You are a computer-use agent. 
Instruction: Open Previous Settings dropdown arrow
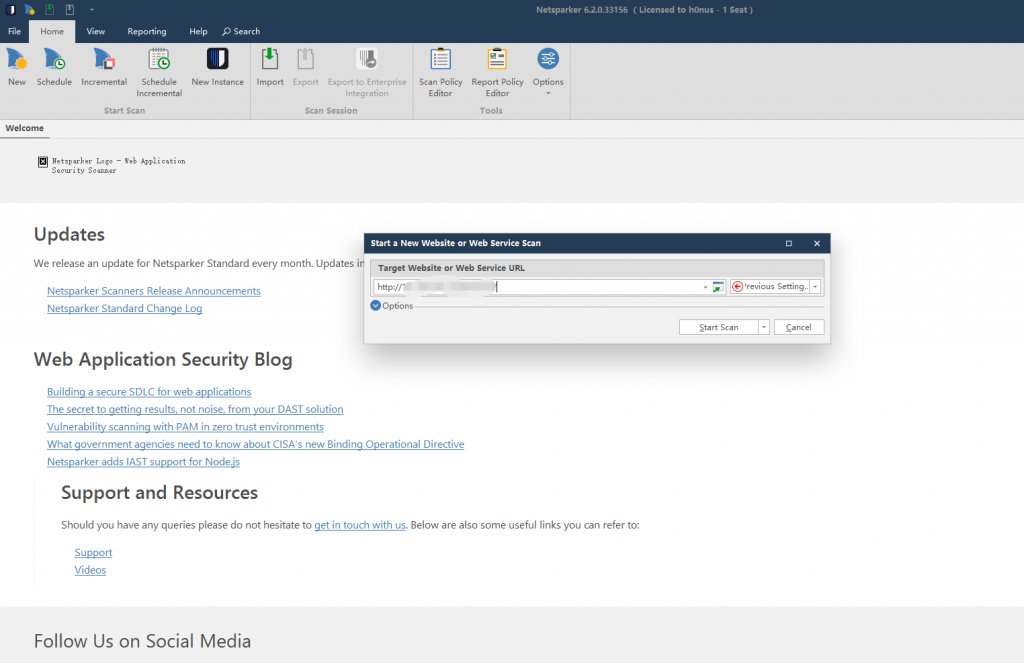(815, 287)
